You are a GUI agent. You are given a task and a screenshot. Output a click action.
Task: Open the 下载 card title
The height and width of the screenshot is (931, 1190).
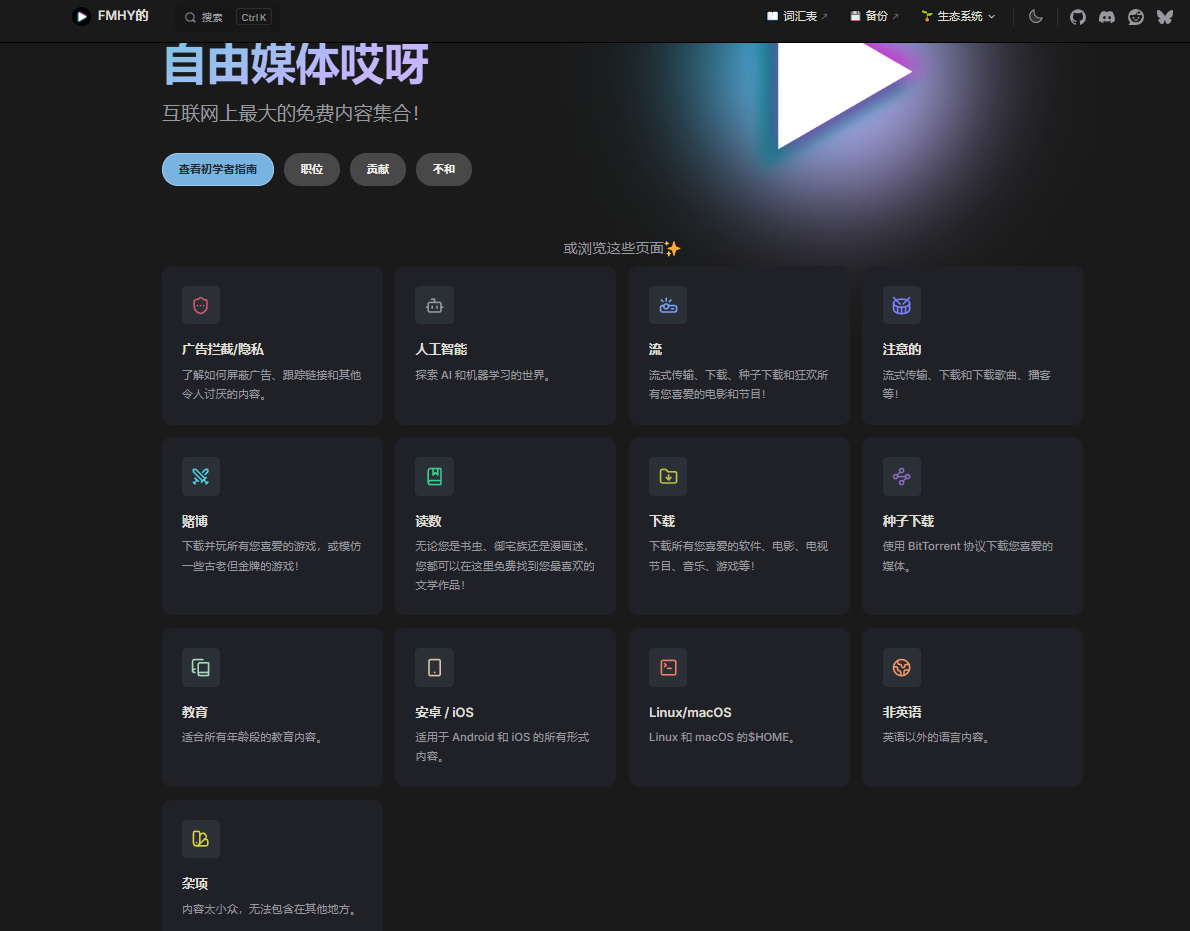pyautogui.click(x=662, y=521)
